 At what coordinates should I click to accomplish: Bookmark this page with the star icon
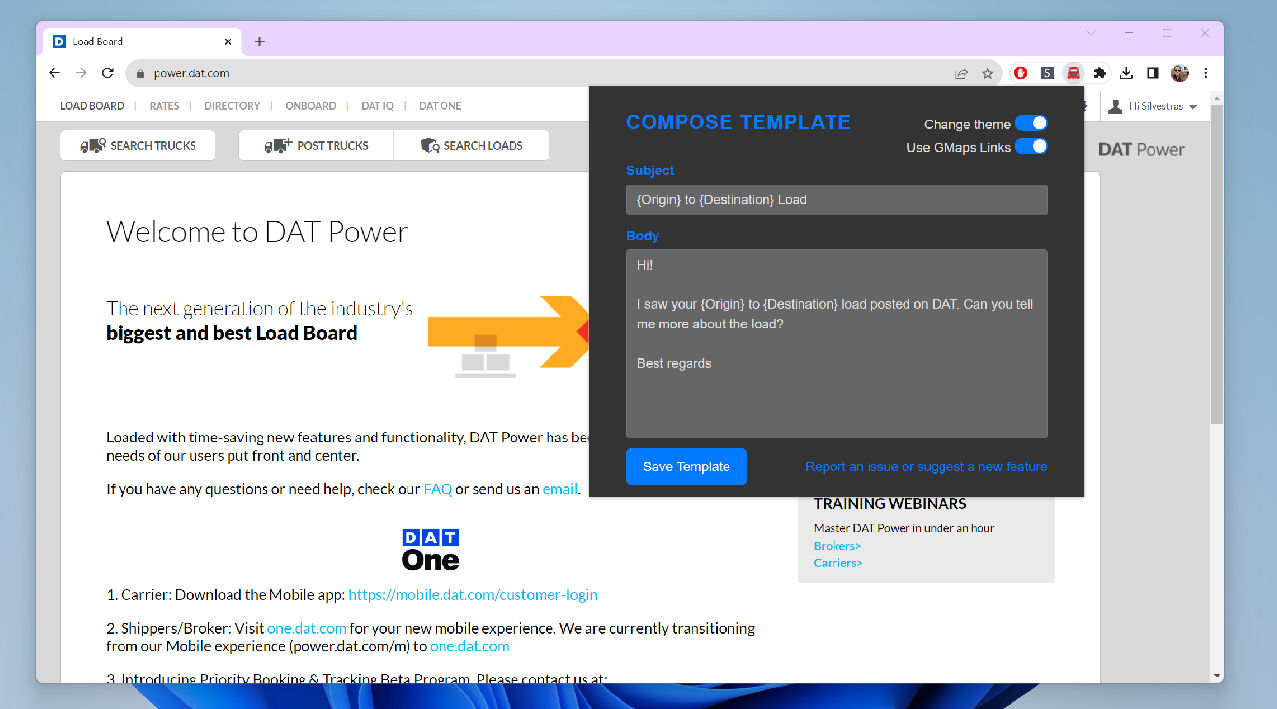pos(987,73)
